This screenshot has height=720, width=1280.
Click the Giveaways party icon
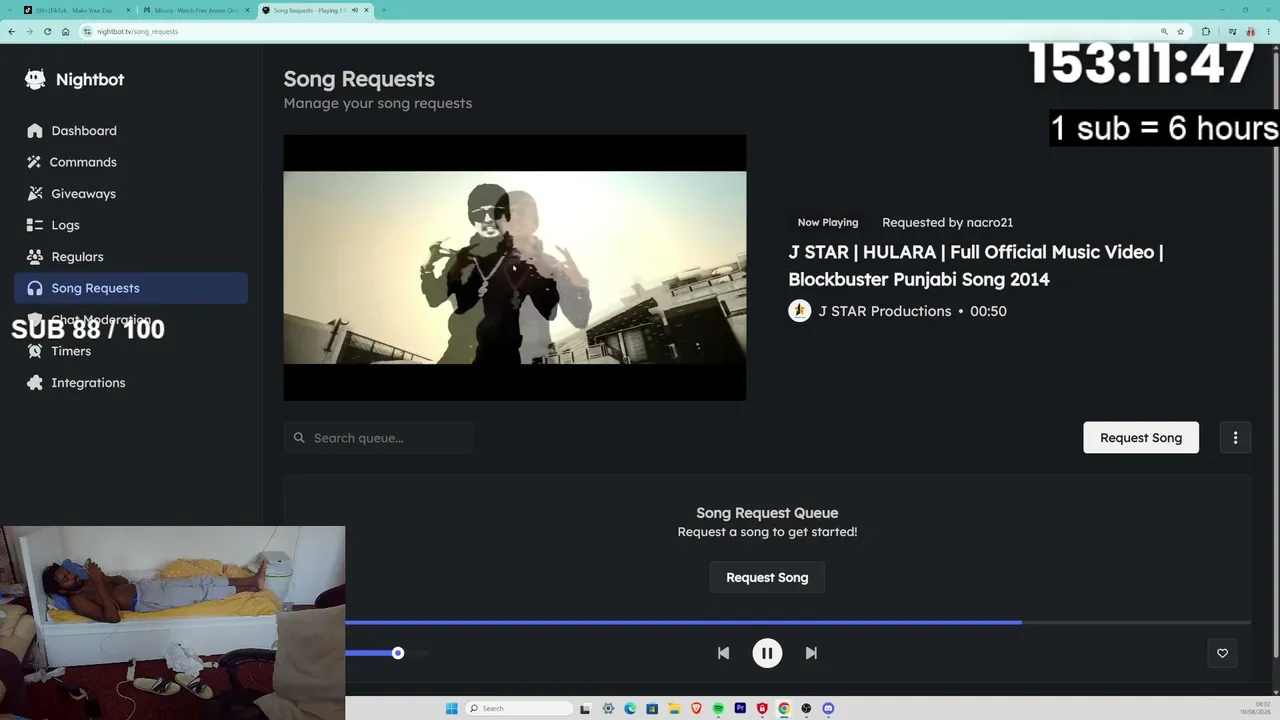(x=35, y=194)
